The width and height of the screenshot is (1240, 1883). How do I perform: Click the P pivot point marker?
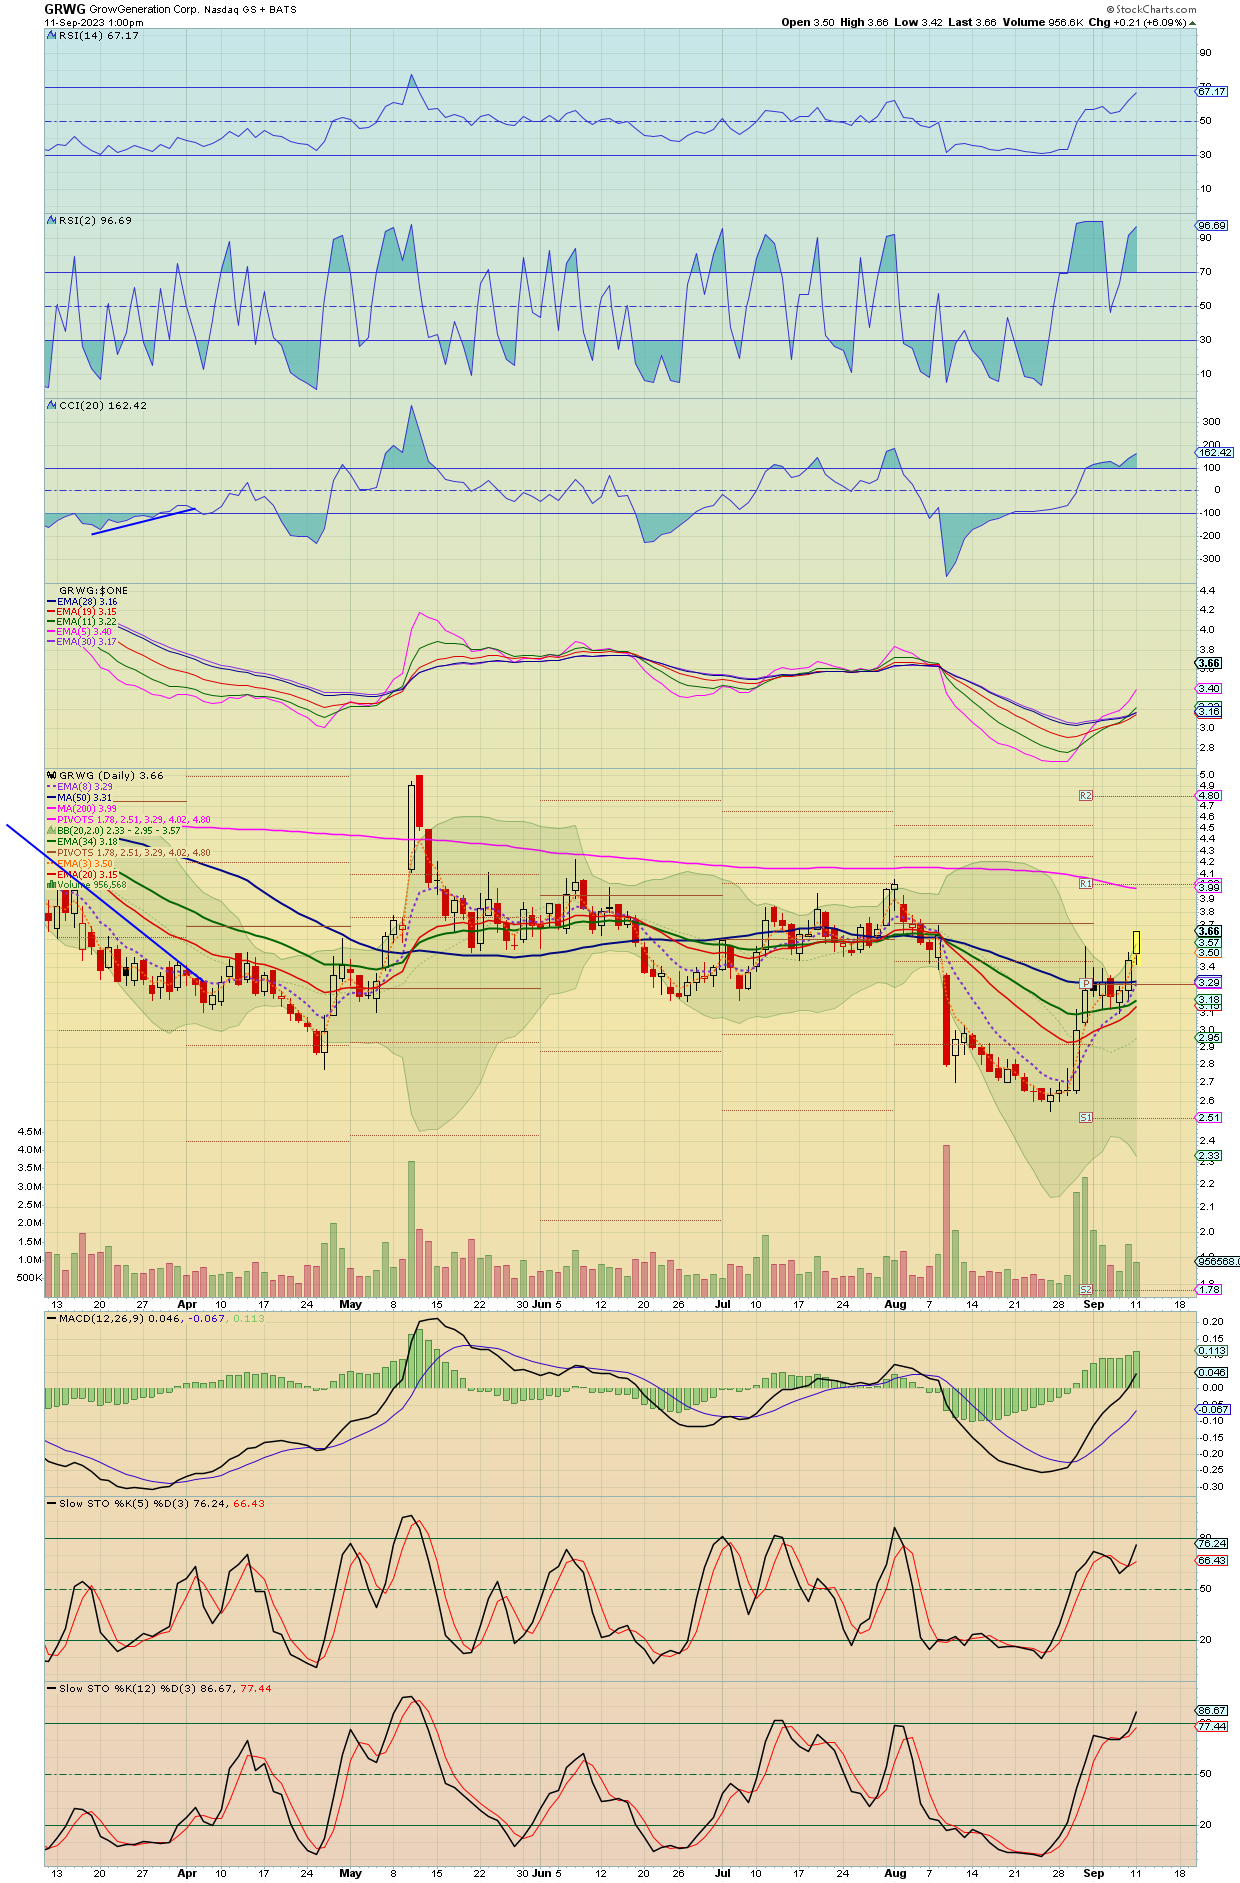1086,984
